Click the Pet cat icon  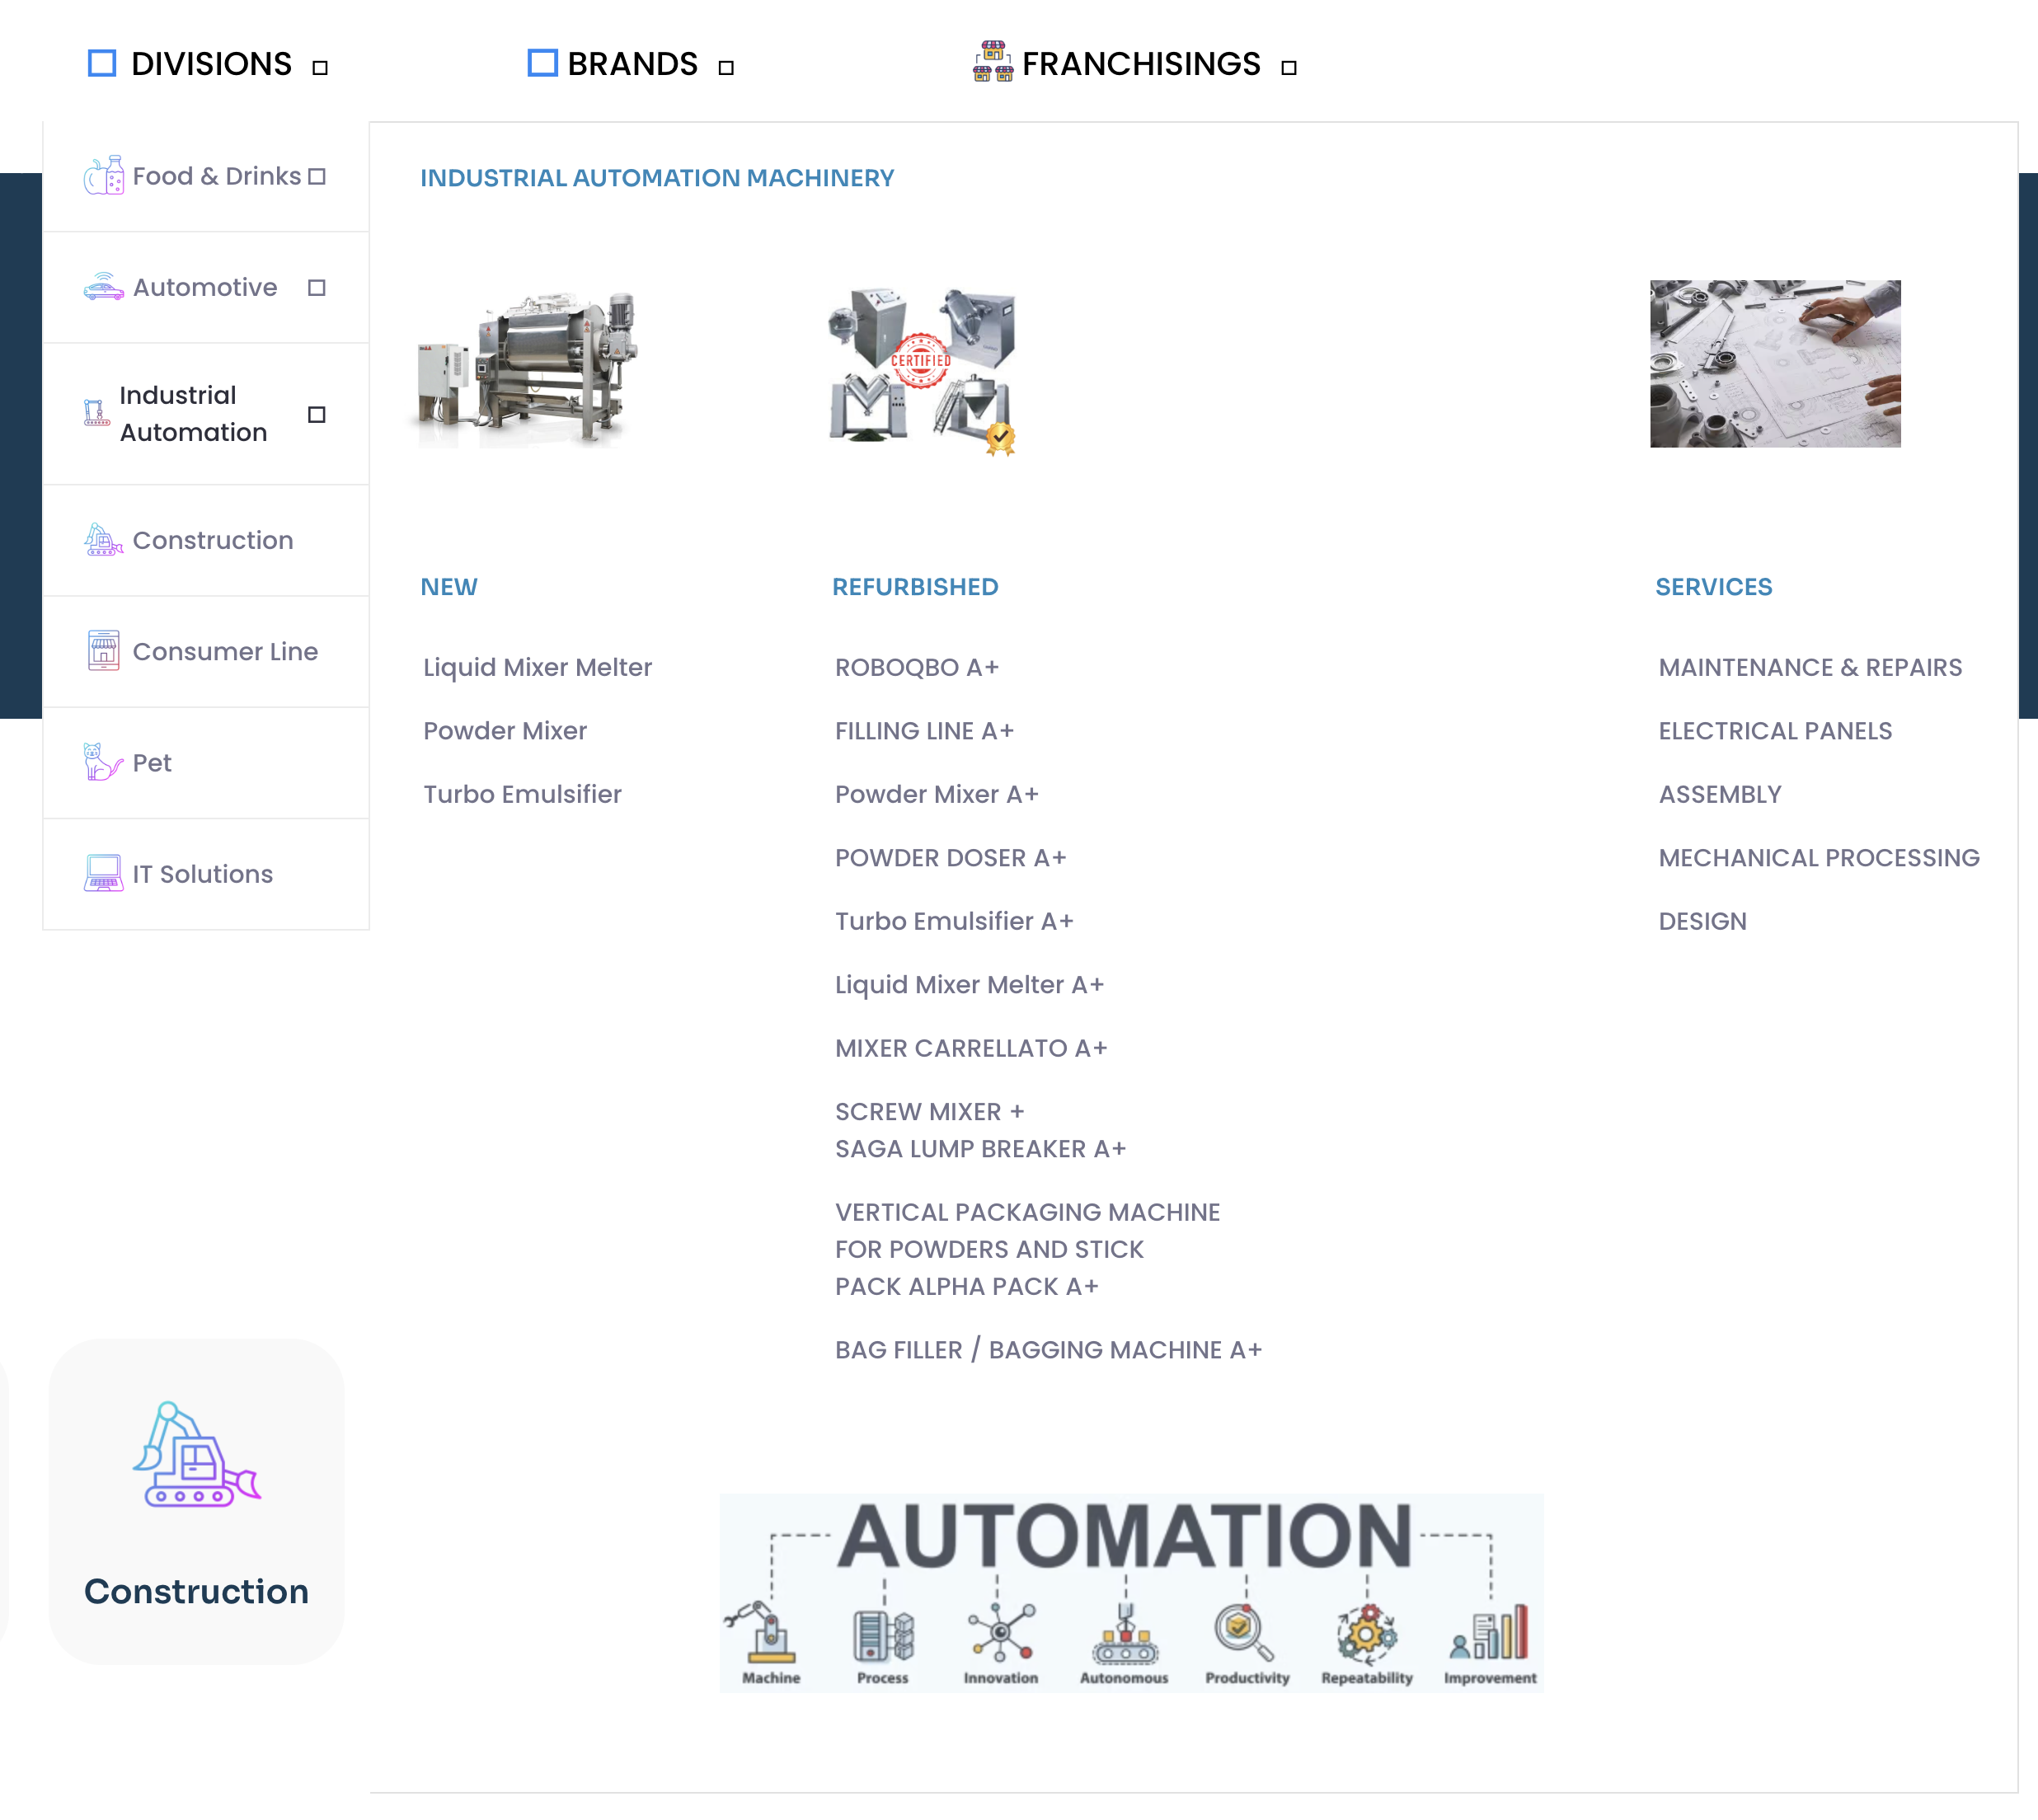[x=104, y=762]
